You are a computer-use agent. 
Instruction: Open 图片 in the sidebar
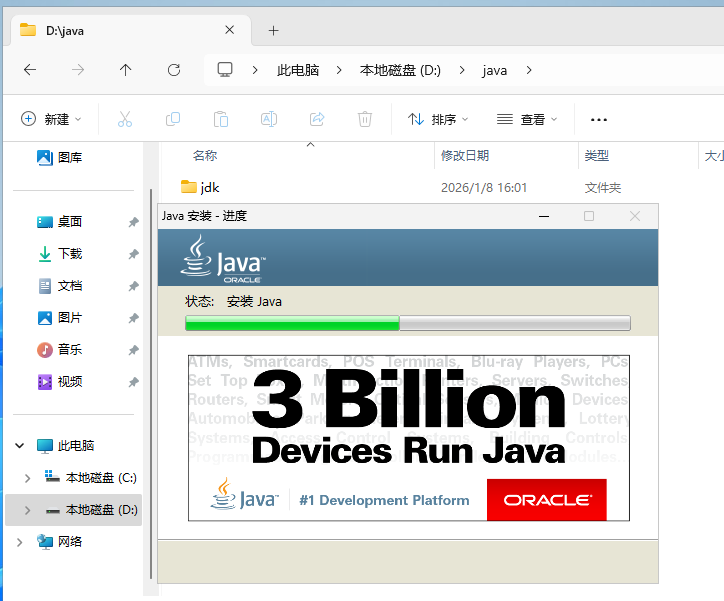coord(60,318)
